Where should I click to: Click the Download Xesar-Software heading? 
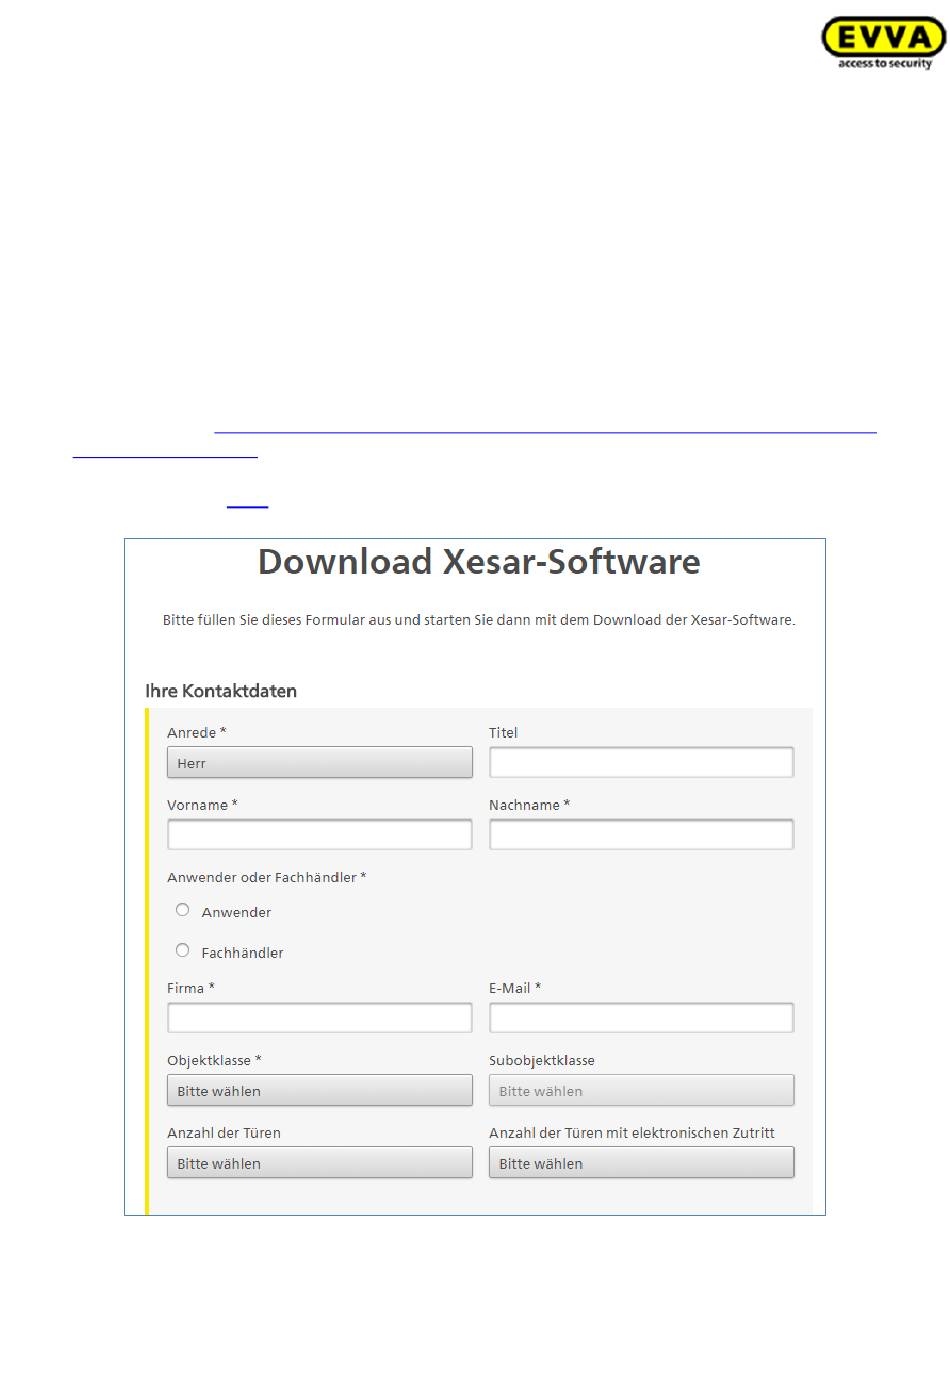(479, 562)
